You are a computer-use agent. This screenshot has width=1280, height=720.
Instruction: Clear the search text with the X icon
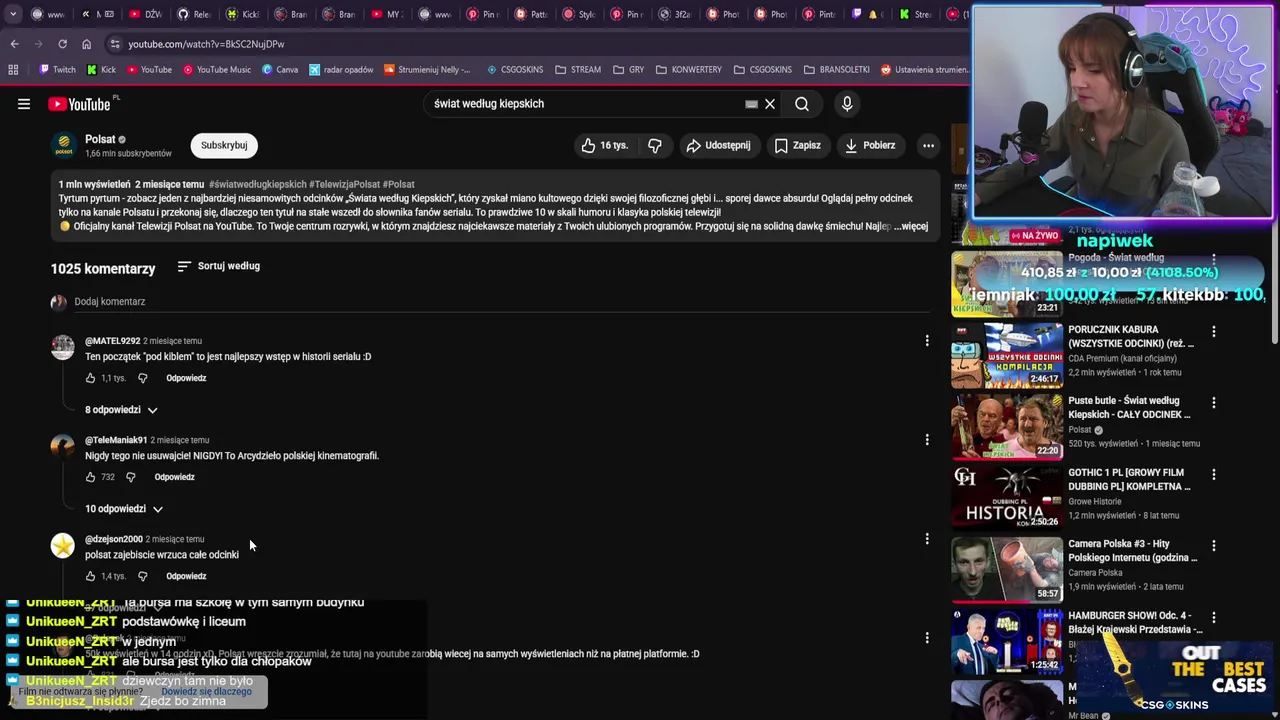[770, 104]
